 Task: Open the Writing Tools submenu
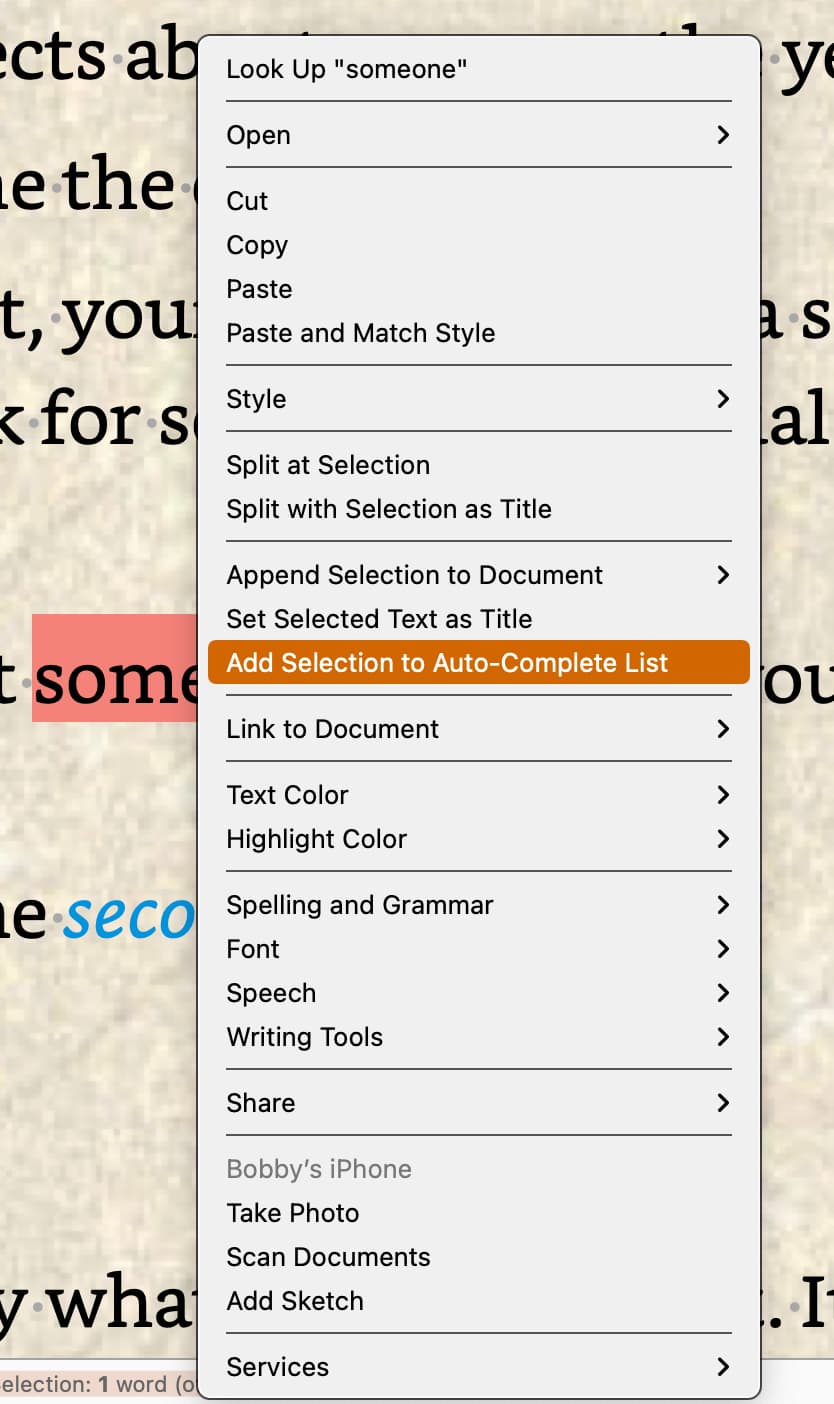point(478,1037)
